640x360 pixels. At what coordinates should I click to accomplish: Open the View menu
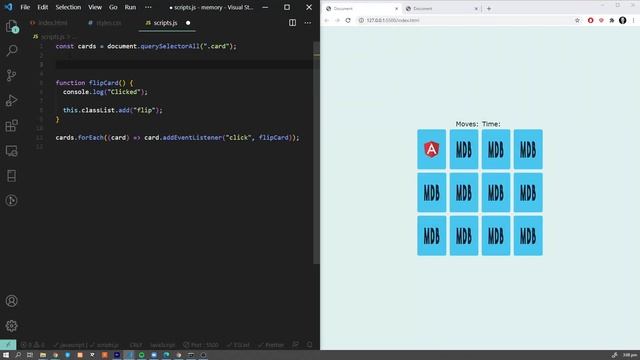[x=95, y=7]
